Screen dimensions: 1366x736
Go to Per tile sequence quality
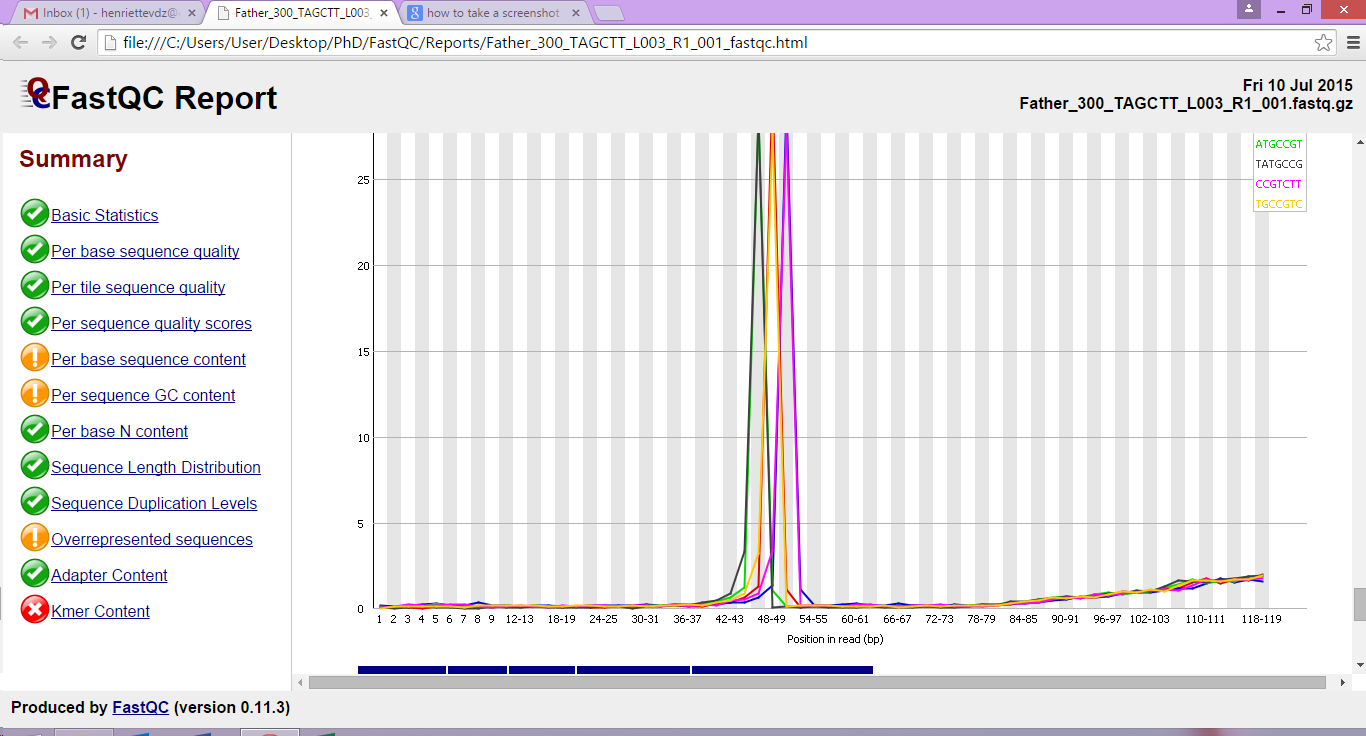[x=138, y=287]
